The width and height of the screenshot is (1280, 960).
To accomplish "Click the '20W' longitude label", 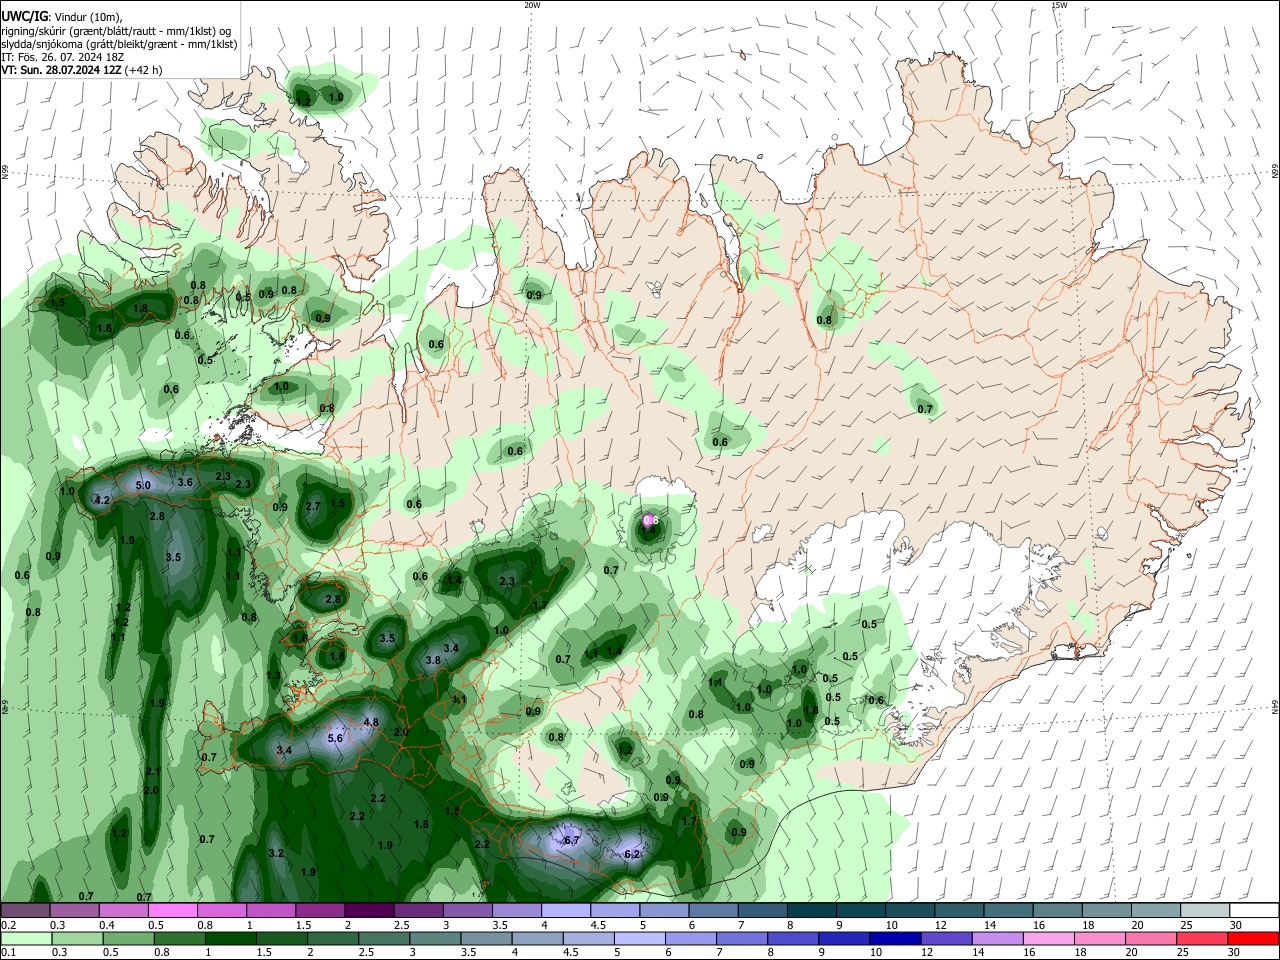I will point(532,5).
